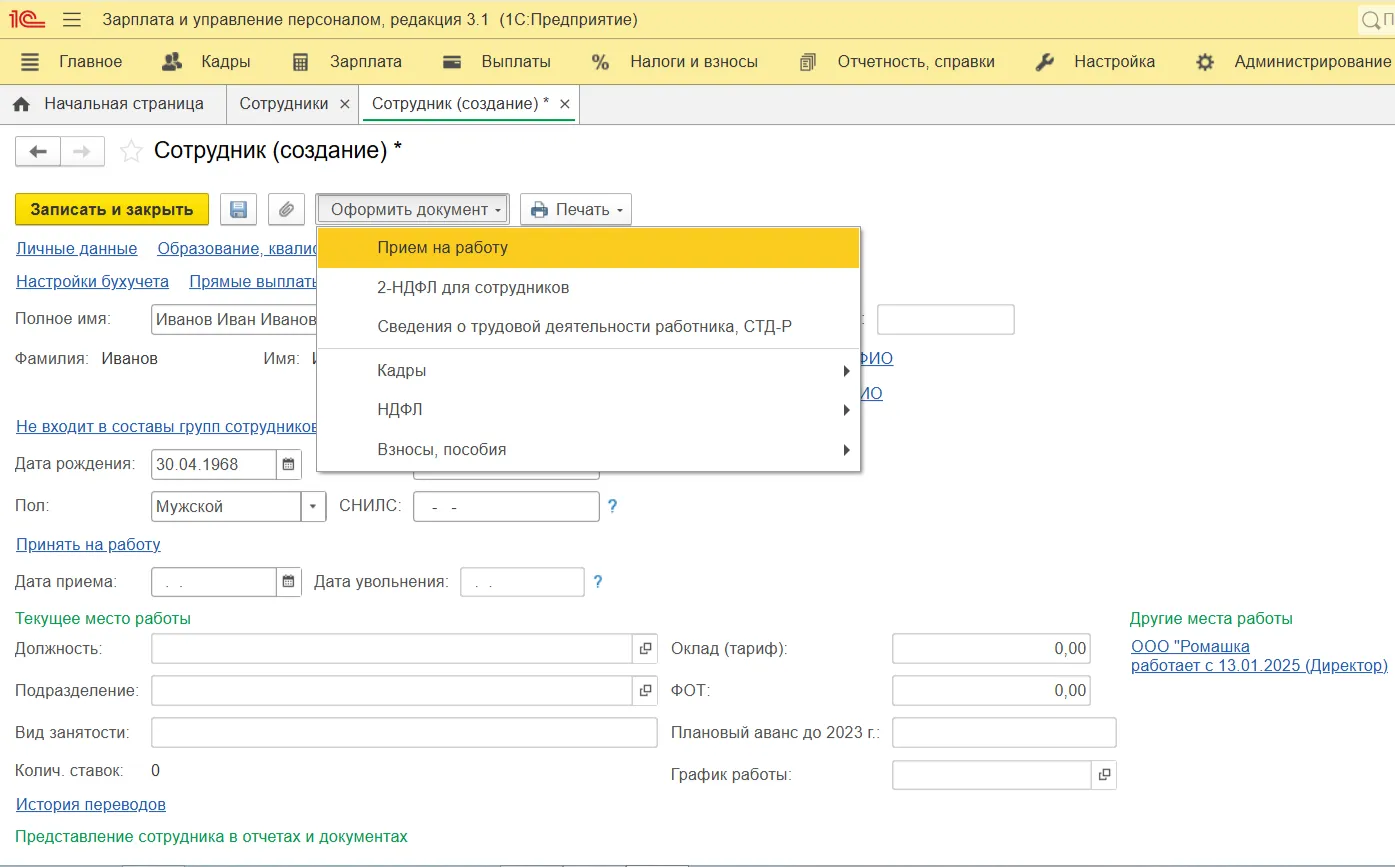Image resolution: width=1395 pixels, height=867 pixels.
Task: Click into the ФОТ field
Action: (991, 690)
